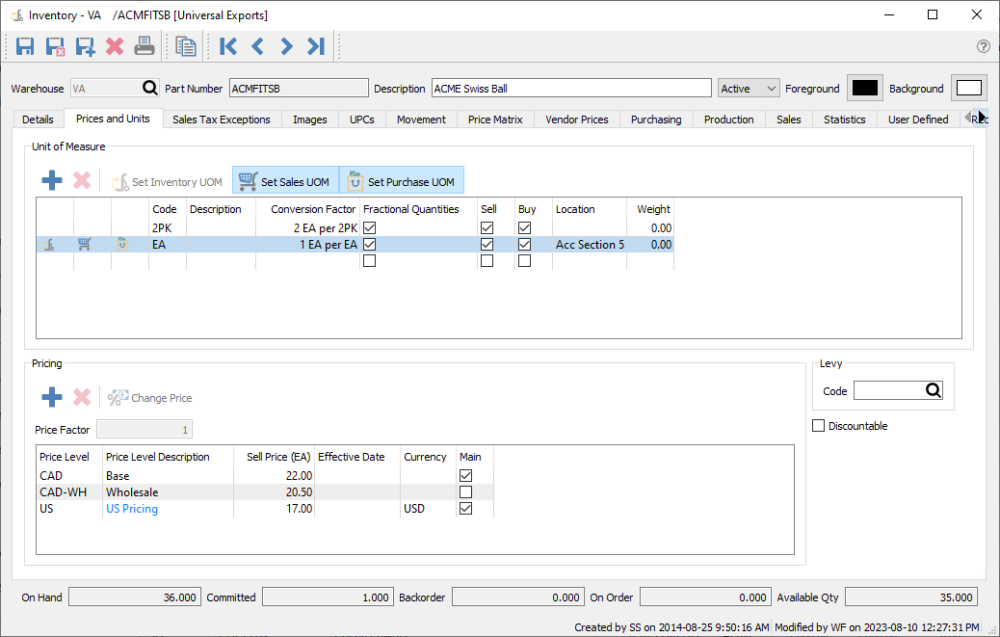Click the Part Number field
The height and width of the screenshot is (637, 1000).
click(x=298, y=88)
